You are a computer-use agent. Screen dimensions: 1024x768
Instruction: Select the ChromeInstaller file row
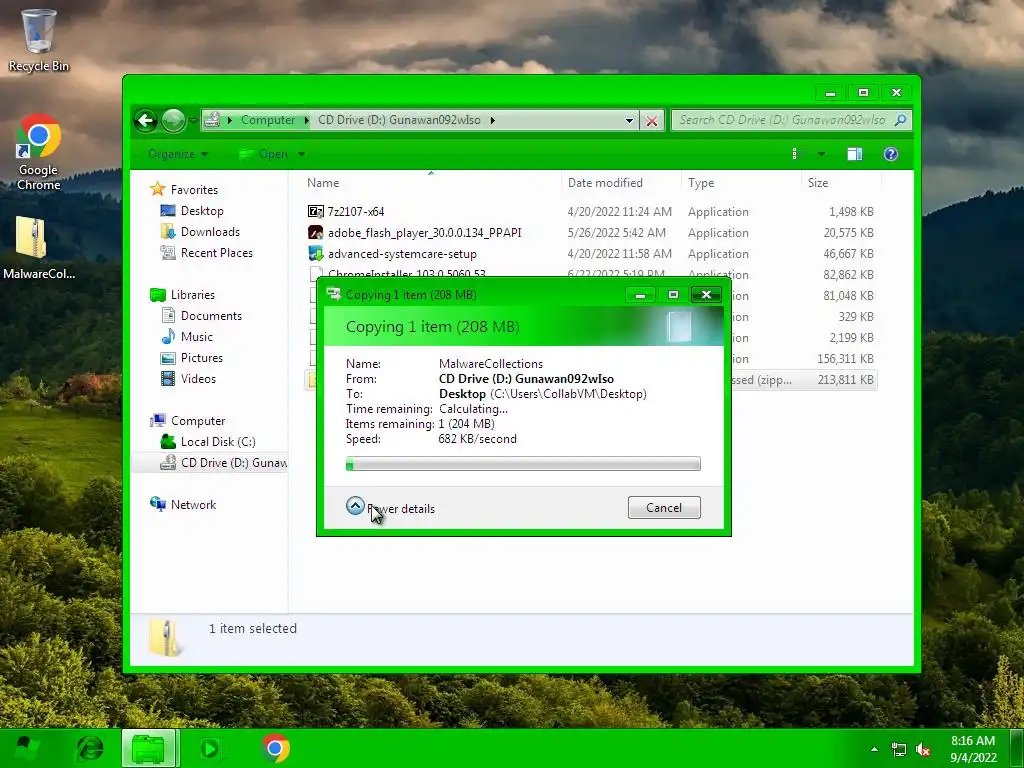click(591, 274)
